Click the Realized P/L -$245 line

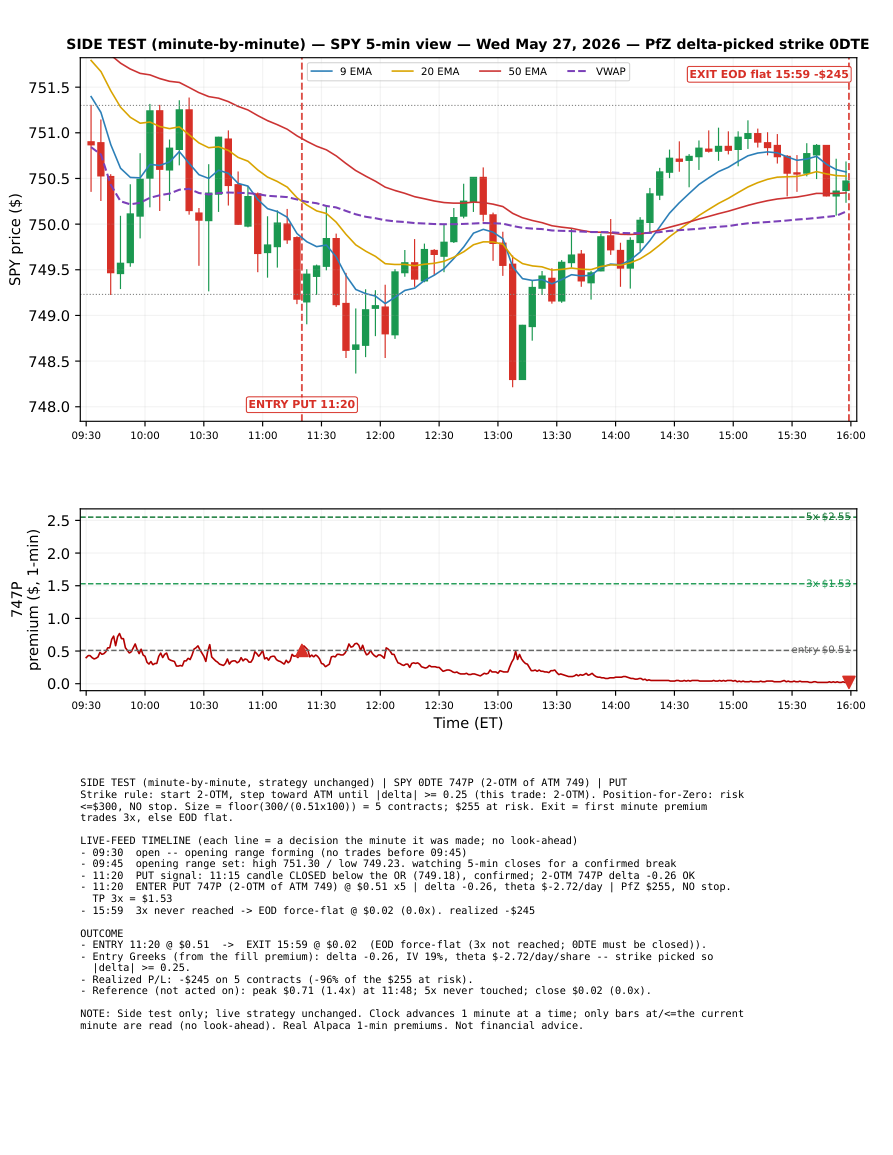pos(276,980)
